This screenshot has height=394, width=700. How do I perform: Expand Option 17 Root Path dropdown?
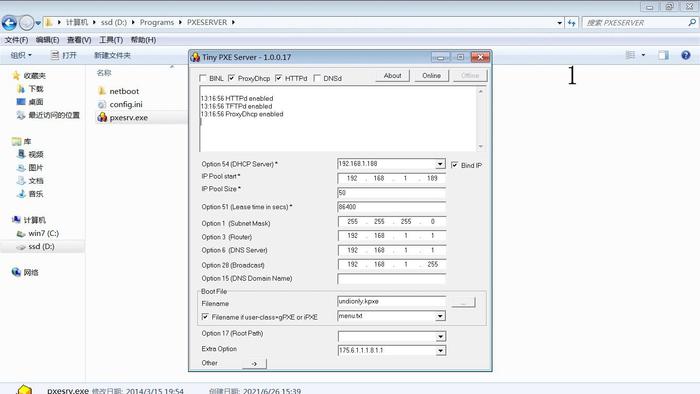[x=440, y=336]
